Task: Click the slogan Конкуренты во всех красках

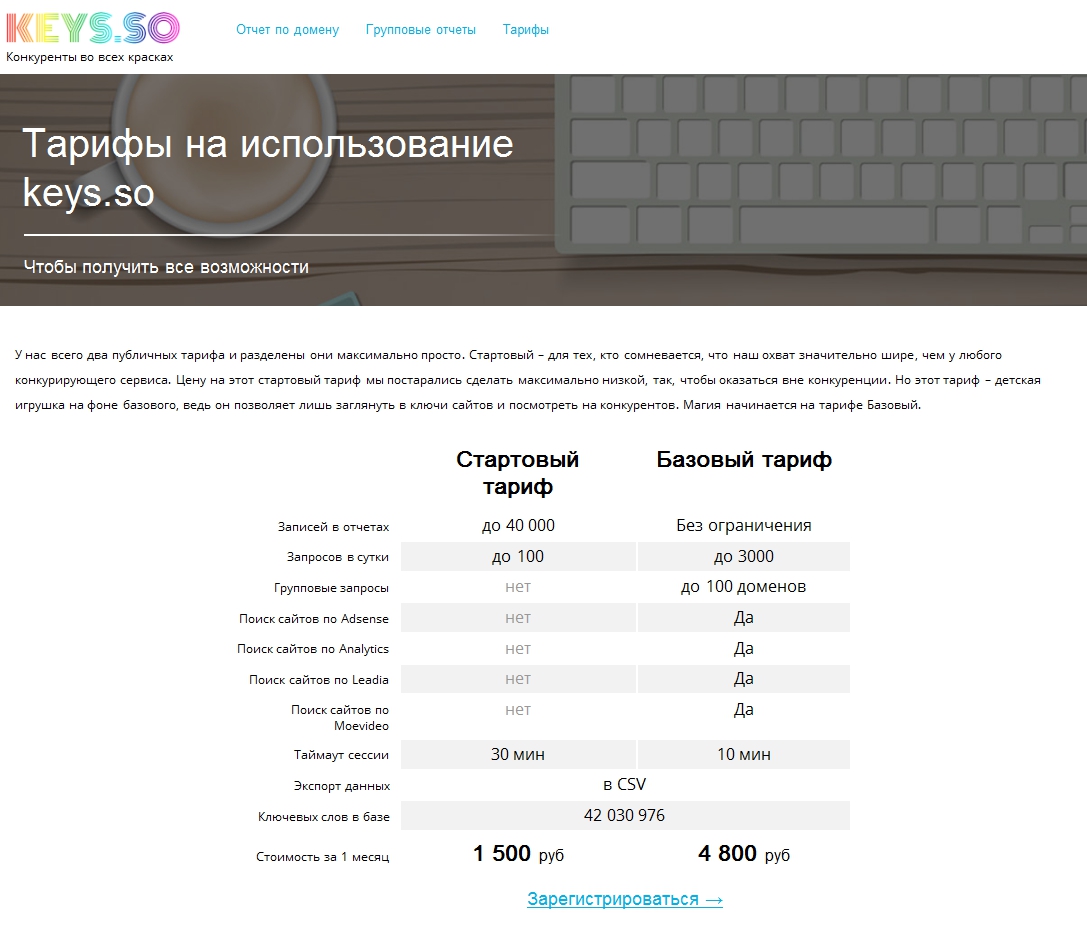Action: 89,57
